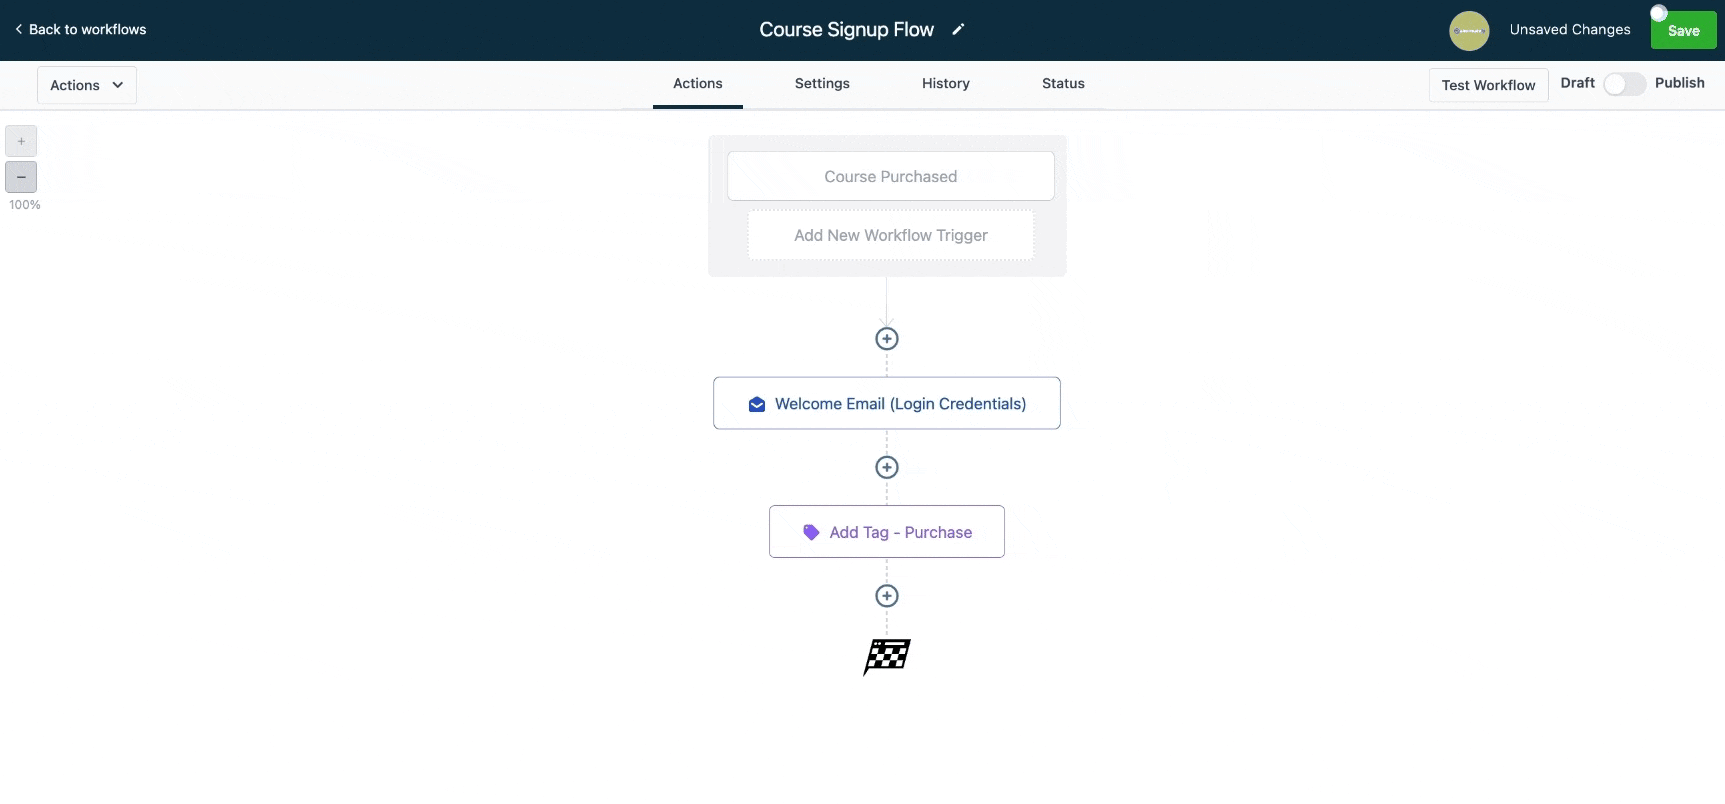Switch to the Settings tab
The height and width of the screenshot is (804, 1725).
822,84
